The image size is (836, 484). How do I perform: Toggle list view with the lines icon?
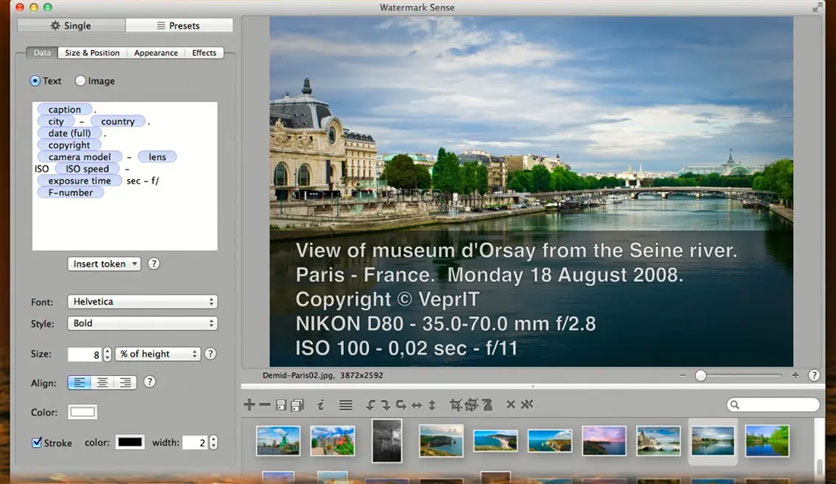tap(345, 405)
